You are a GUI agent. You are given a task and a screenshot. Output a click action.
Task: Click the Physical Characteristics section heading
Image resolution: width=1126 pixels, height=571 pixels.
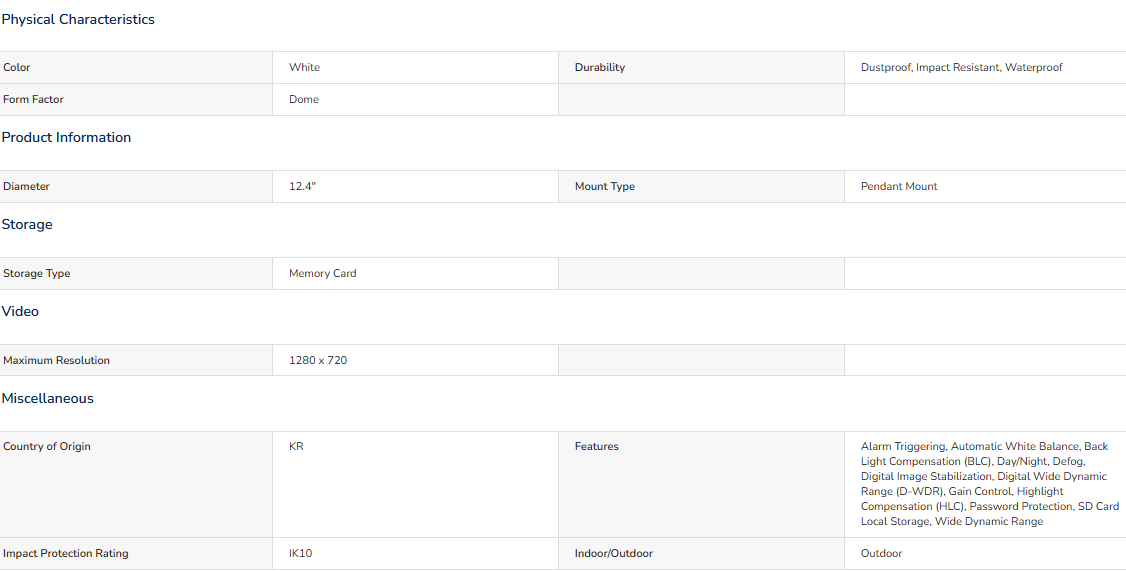(78, 19)
